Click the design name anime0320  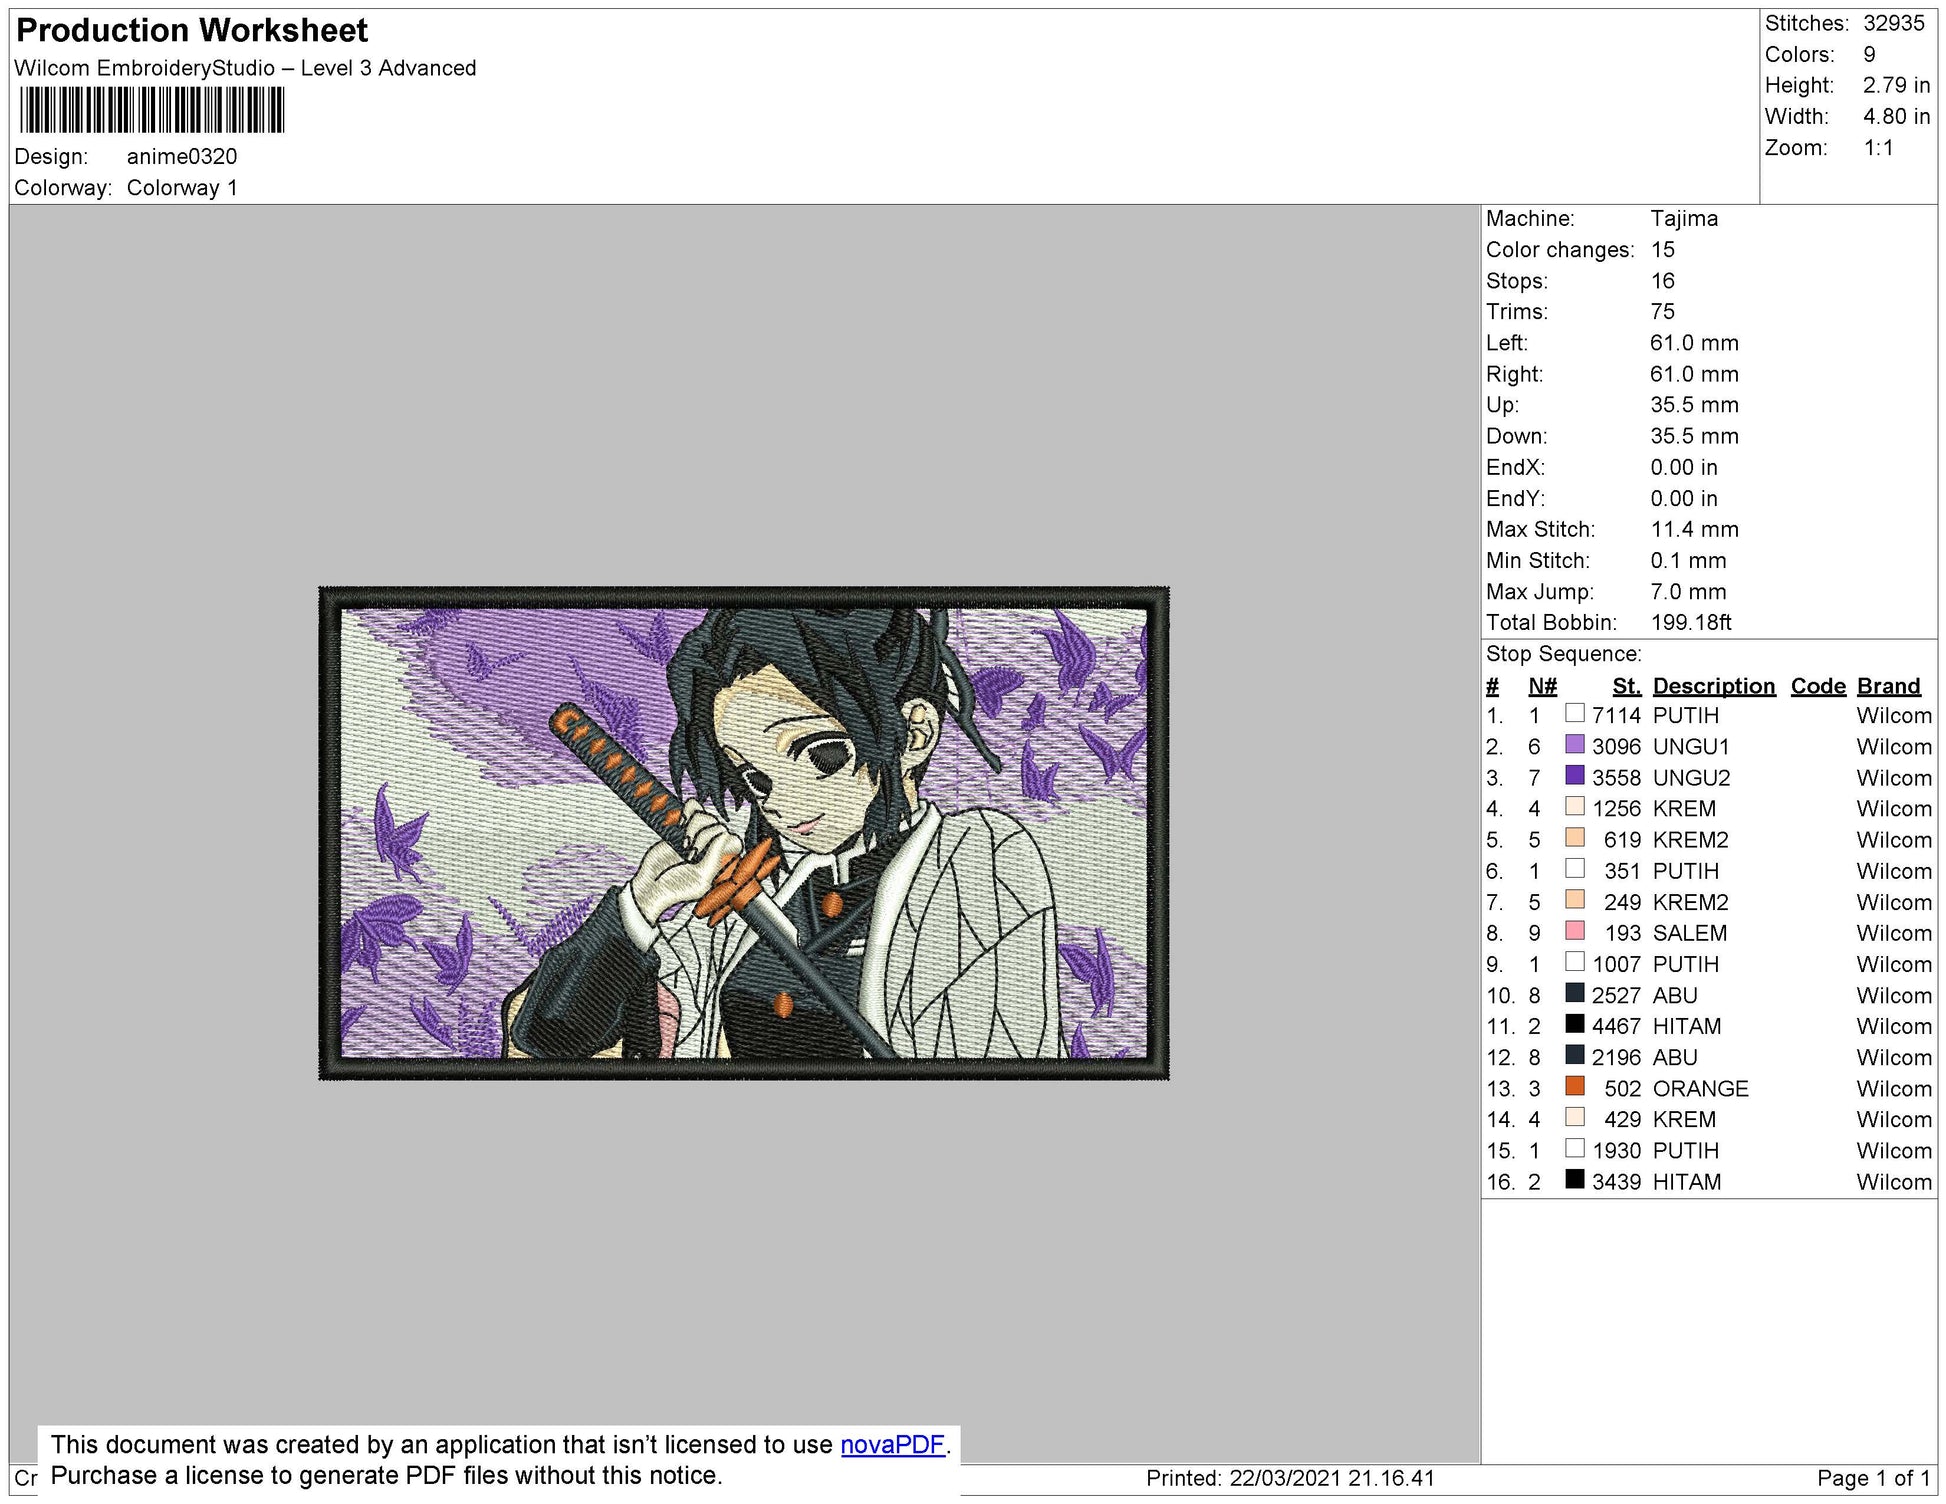click(x=182, y=157)
